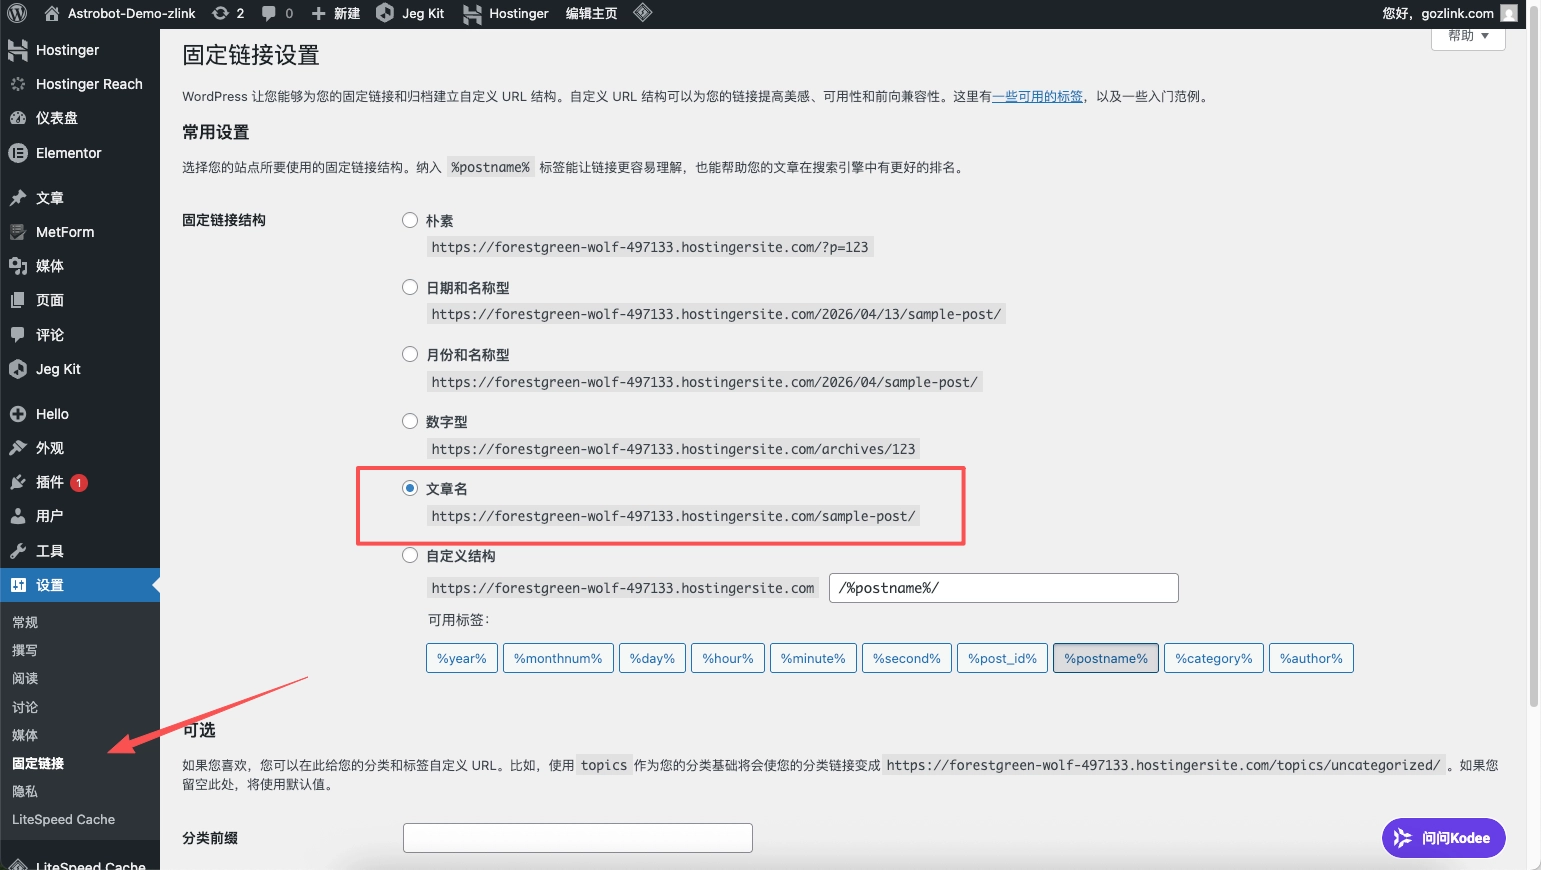Viewport: 1541px width, 870px height.
Task: Open the 用户 users icon
Action: point(18,516)
